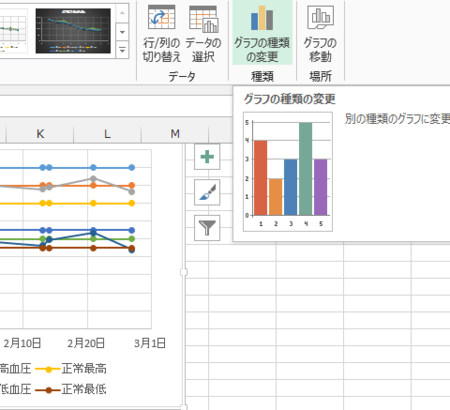This screenshot has width=450, height=410.
Task: Click the 3月1日 axis label
Action: (x=150, y=343)
